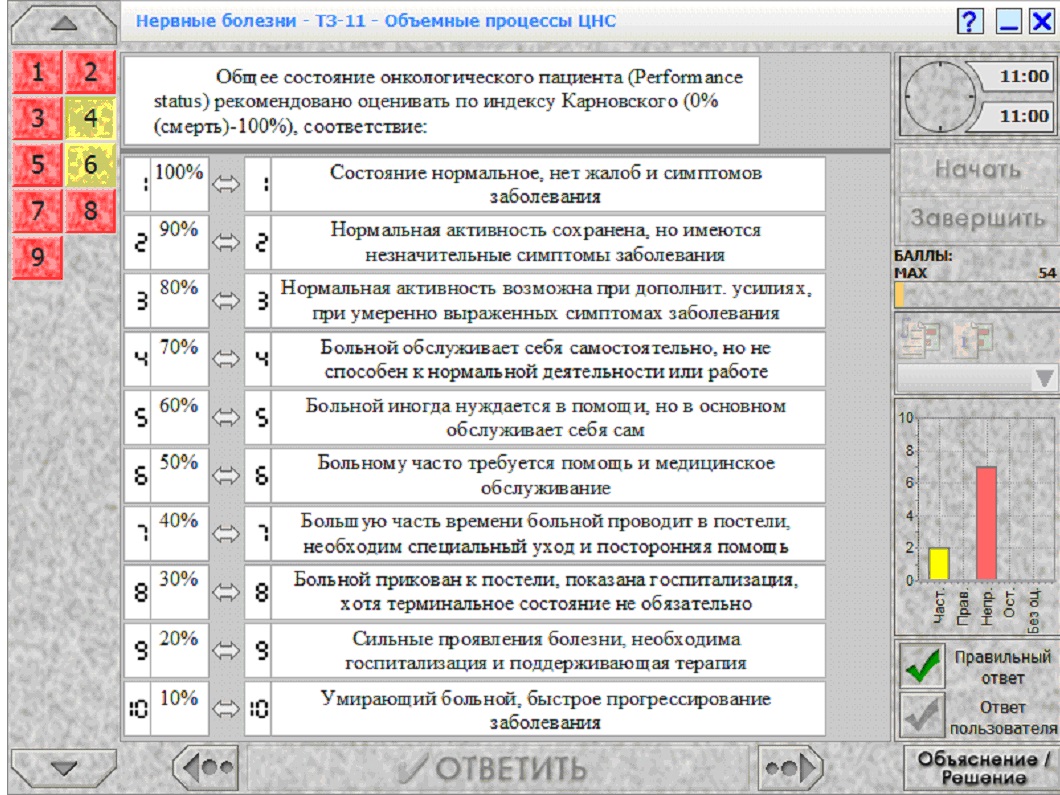Click the 30% percentage cell
The height and width of the screenshot is (795, 1060).
click(x=179, y=592)
